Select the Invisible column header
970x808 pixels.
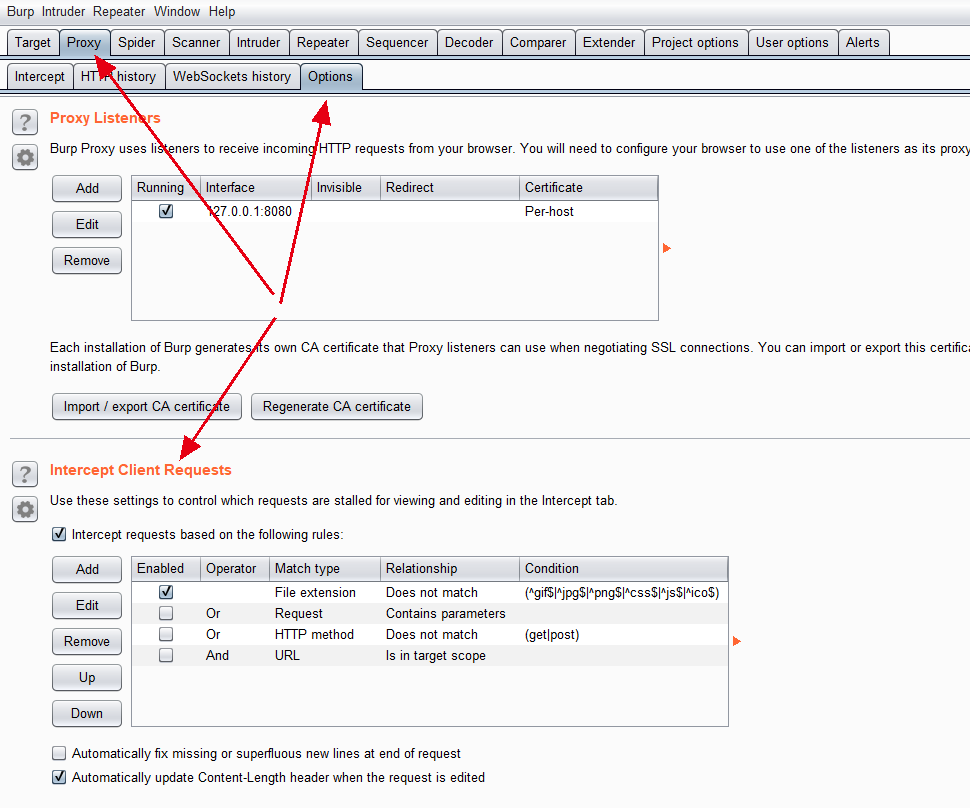point(345,187)
